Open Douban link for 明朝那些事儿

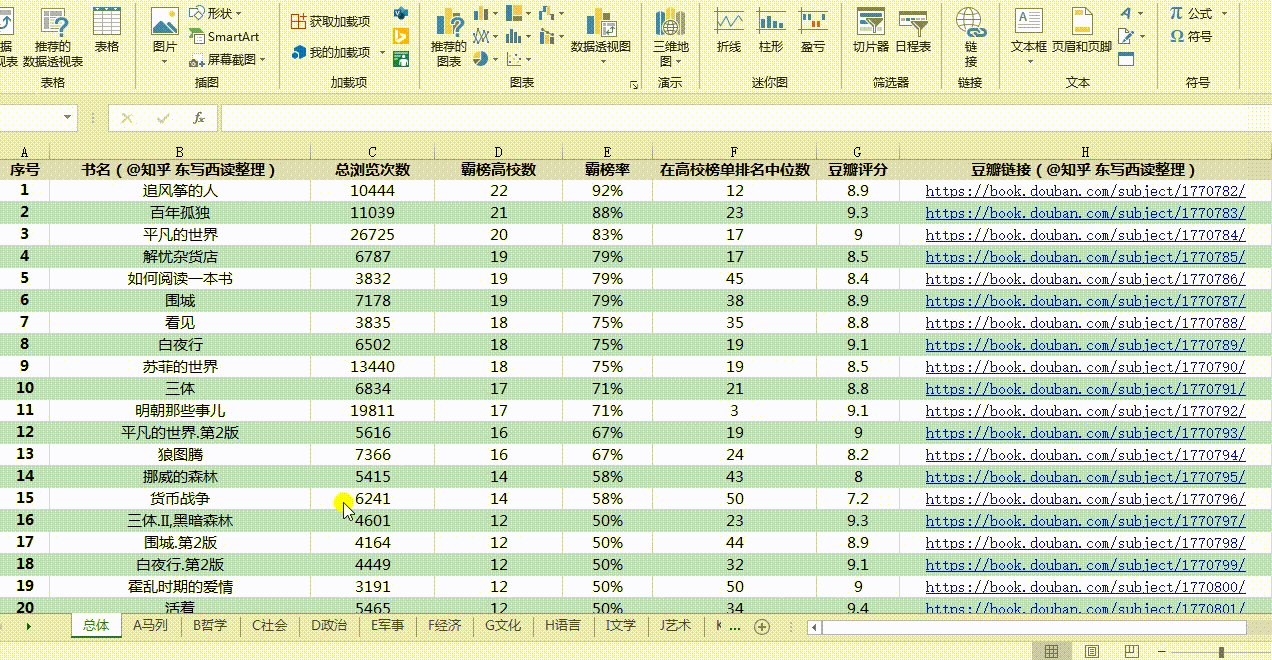(x=1085, y=411)
